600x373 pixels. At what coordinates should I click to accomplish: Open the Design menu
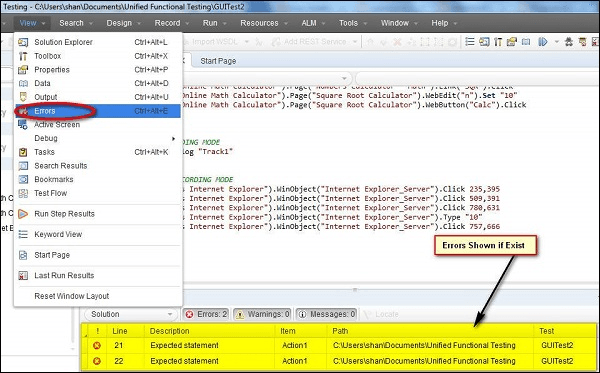[x=123, y=23]
